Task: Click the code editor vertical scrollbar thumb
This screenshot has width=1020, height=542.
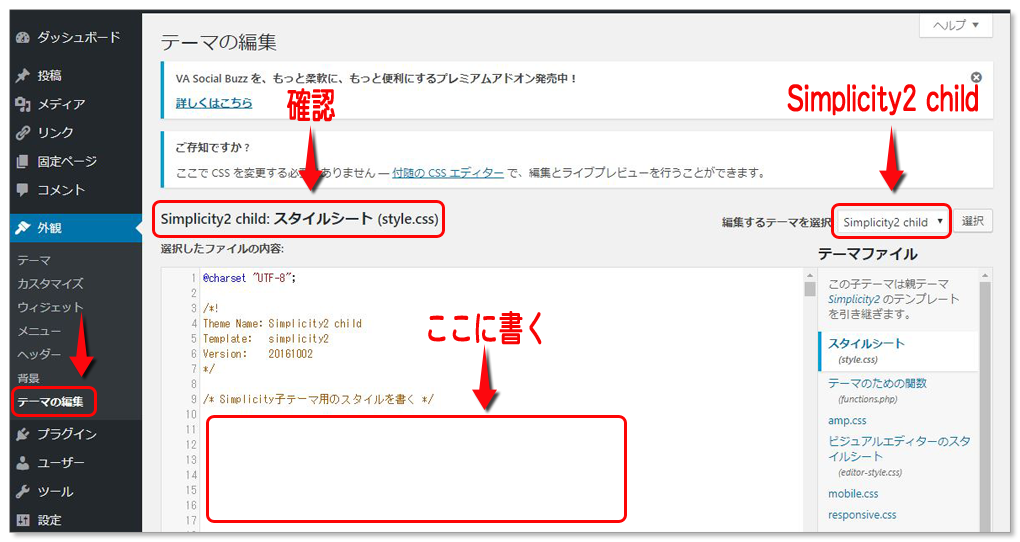Action: (809, 289)
